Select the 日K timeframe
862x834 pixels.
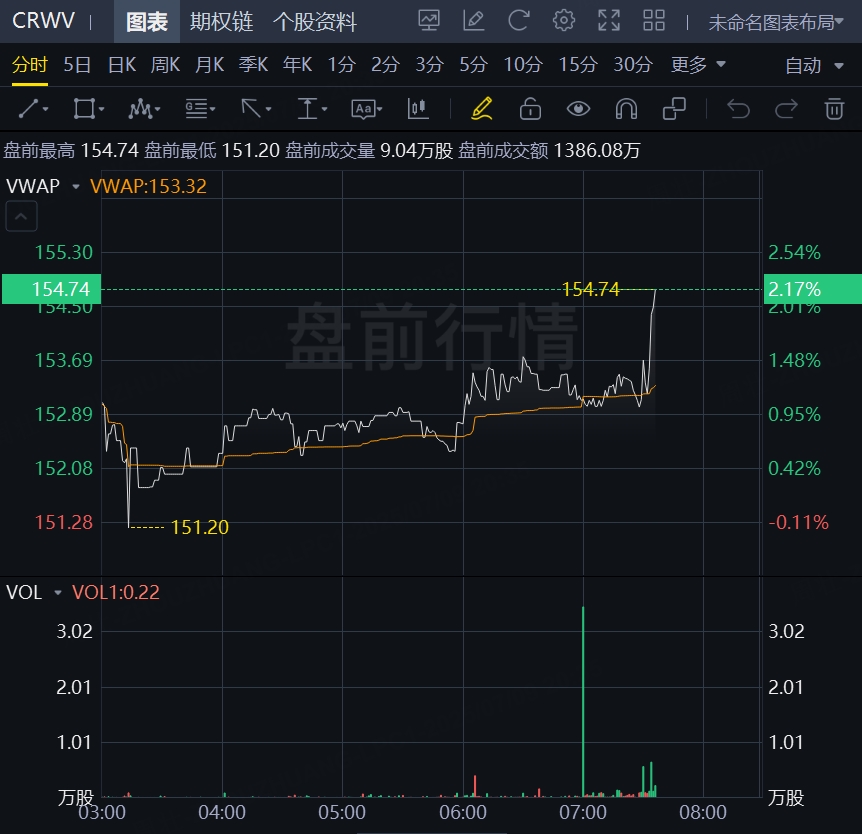point(121,65)
